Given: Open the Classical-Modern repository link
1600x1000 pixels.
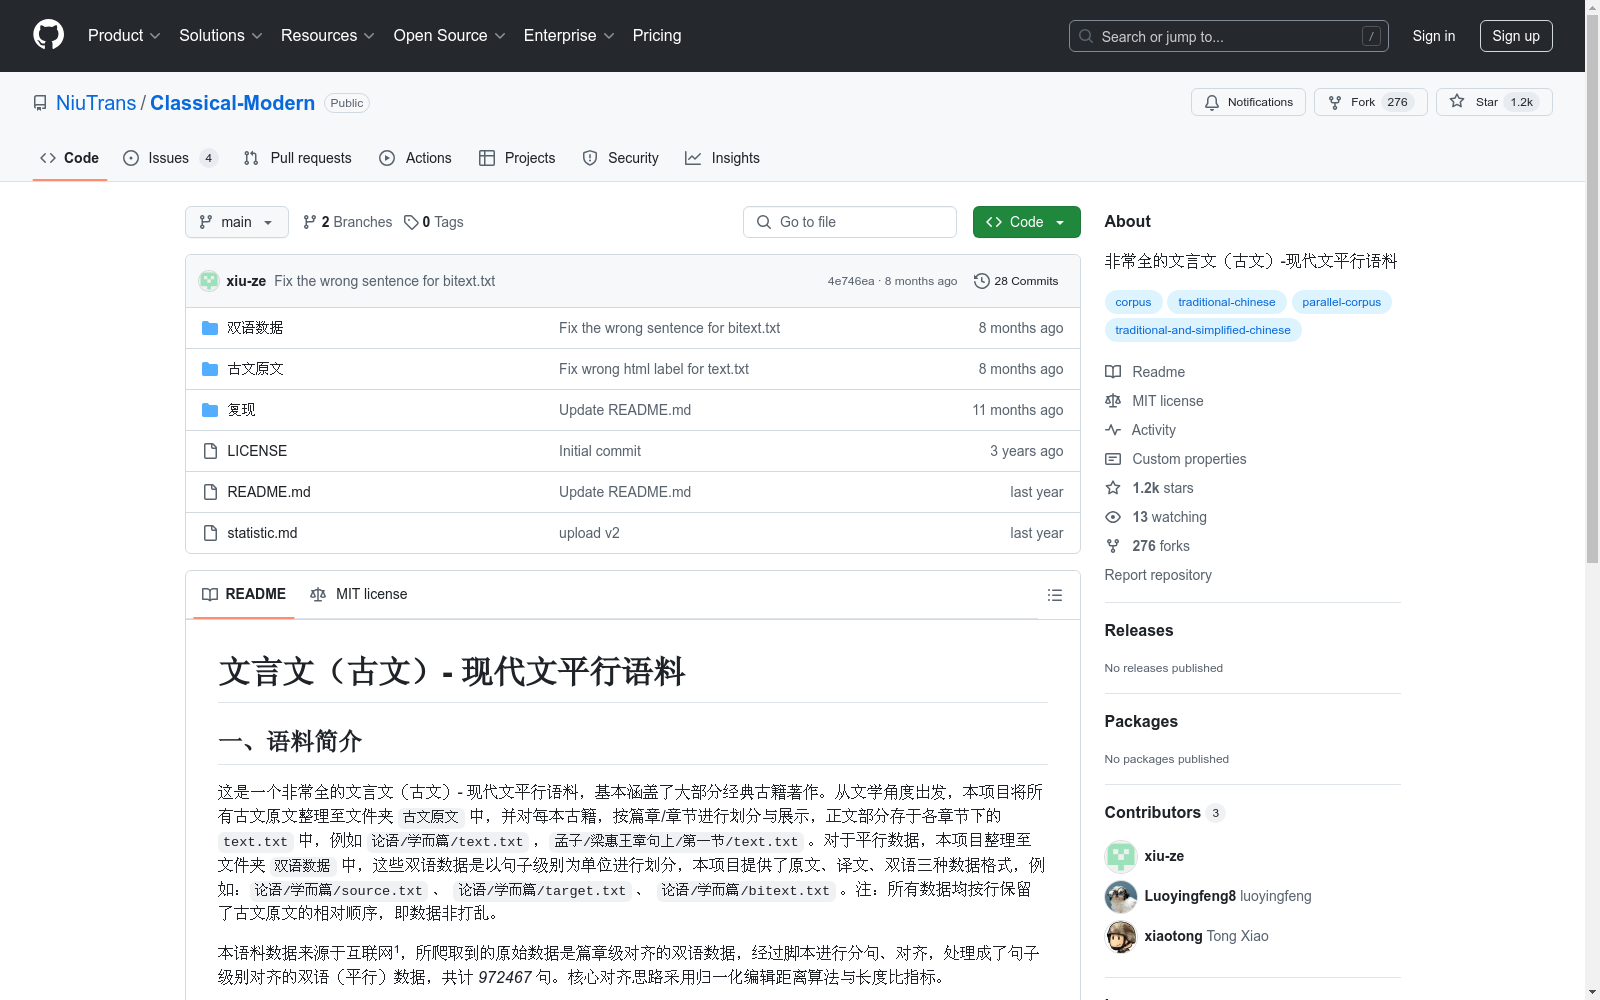Looking at the screenshot, I should click(232, 103).
